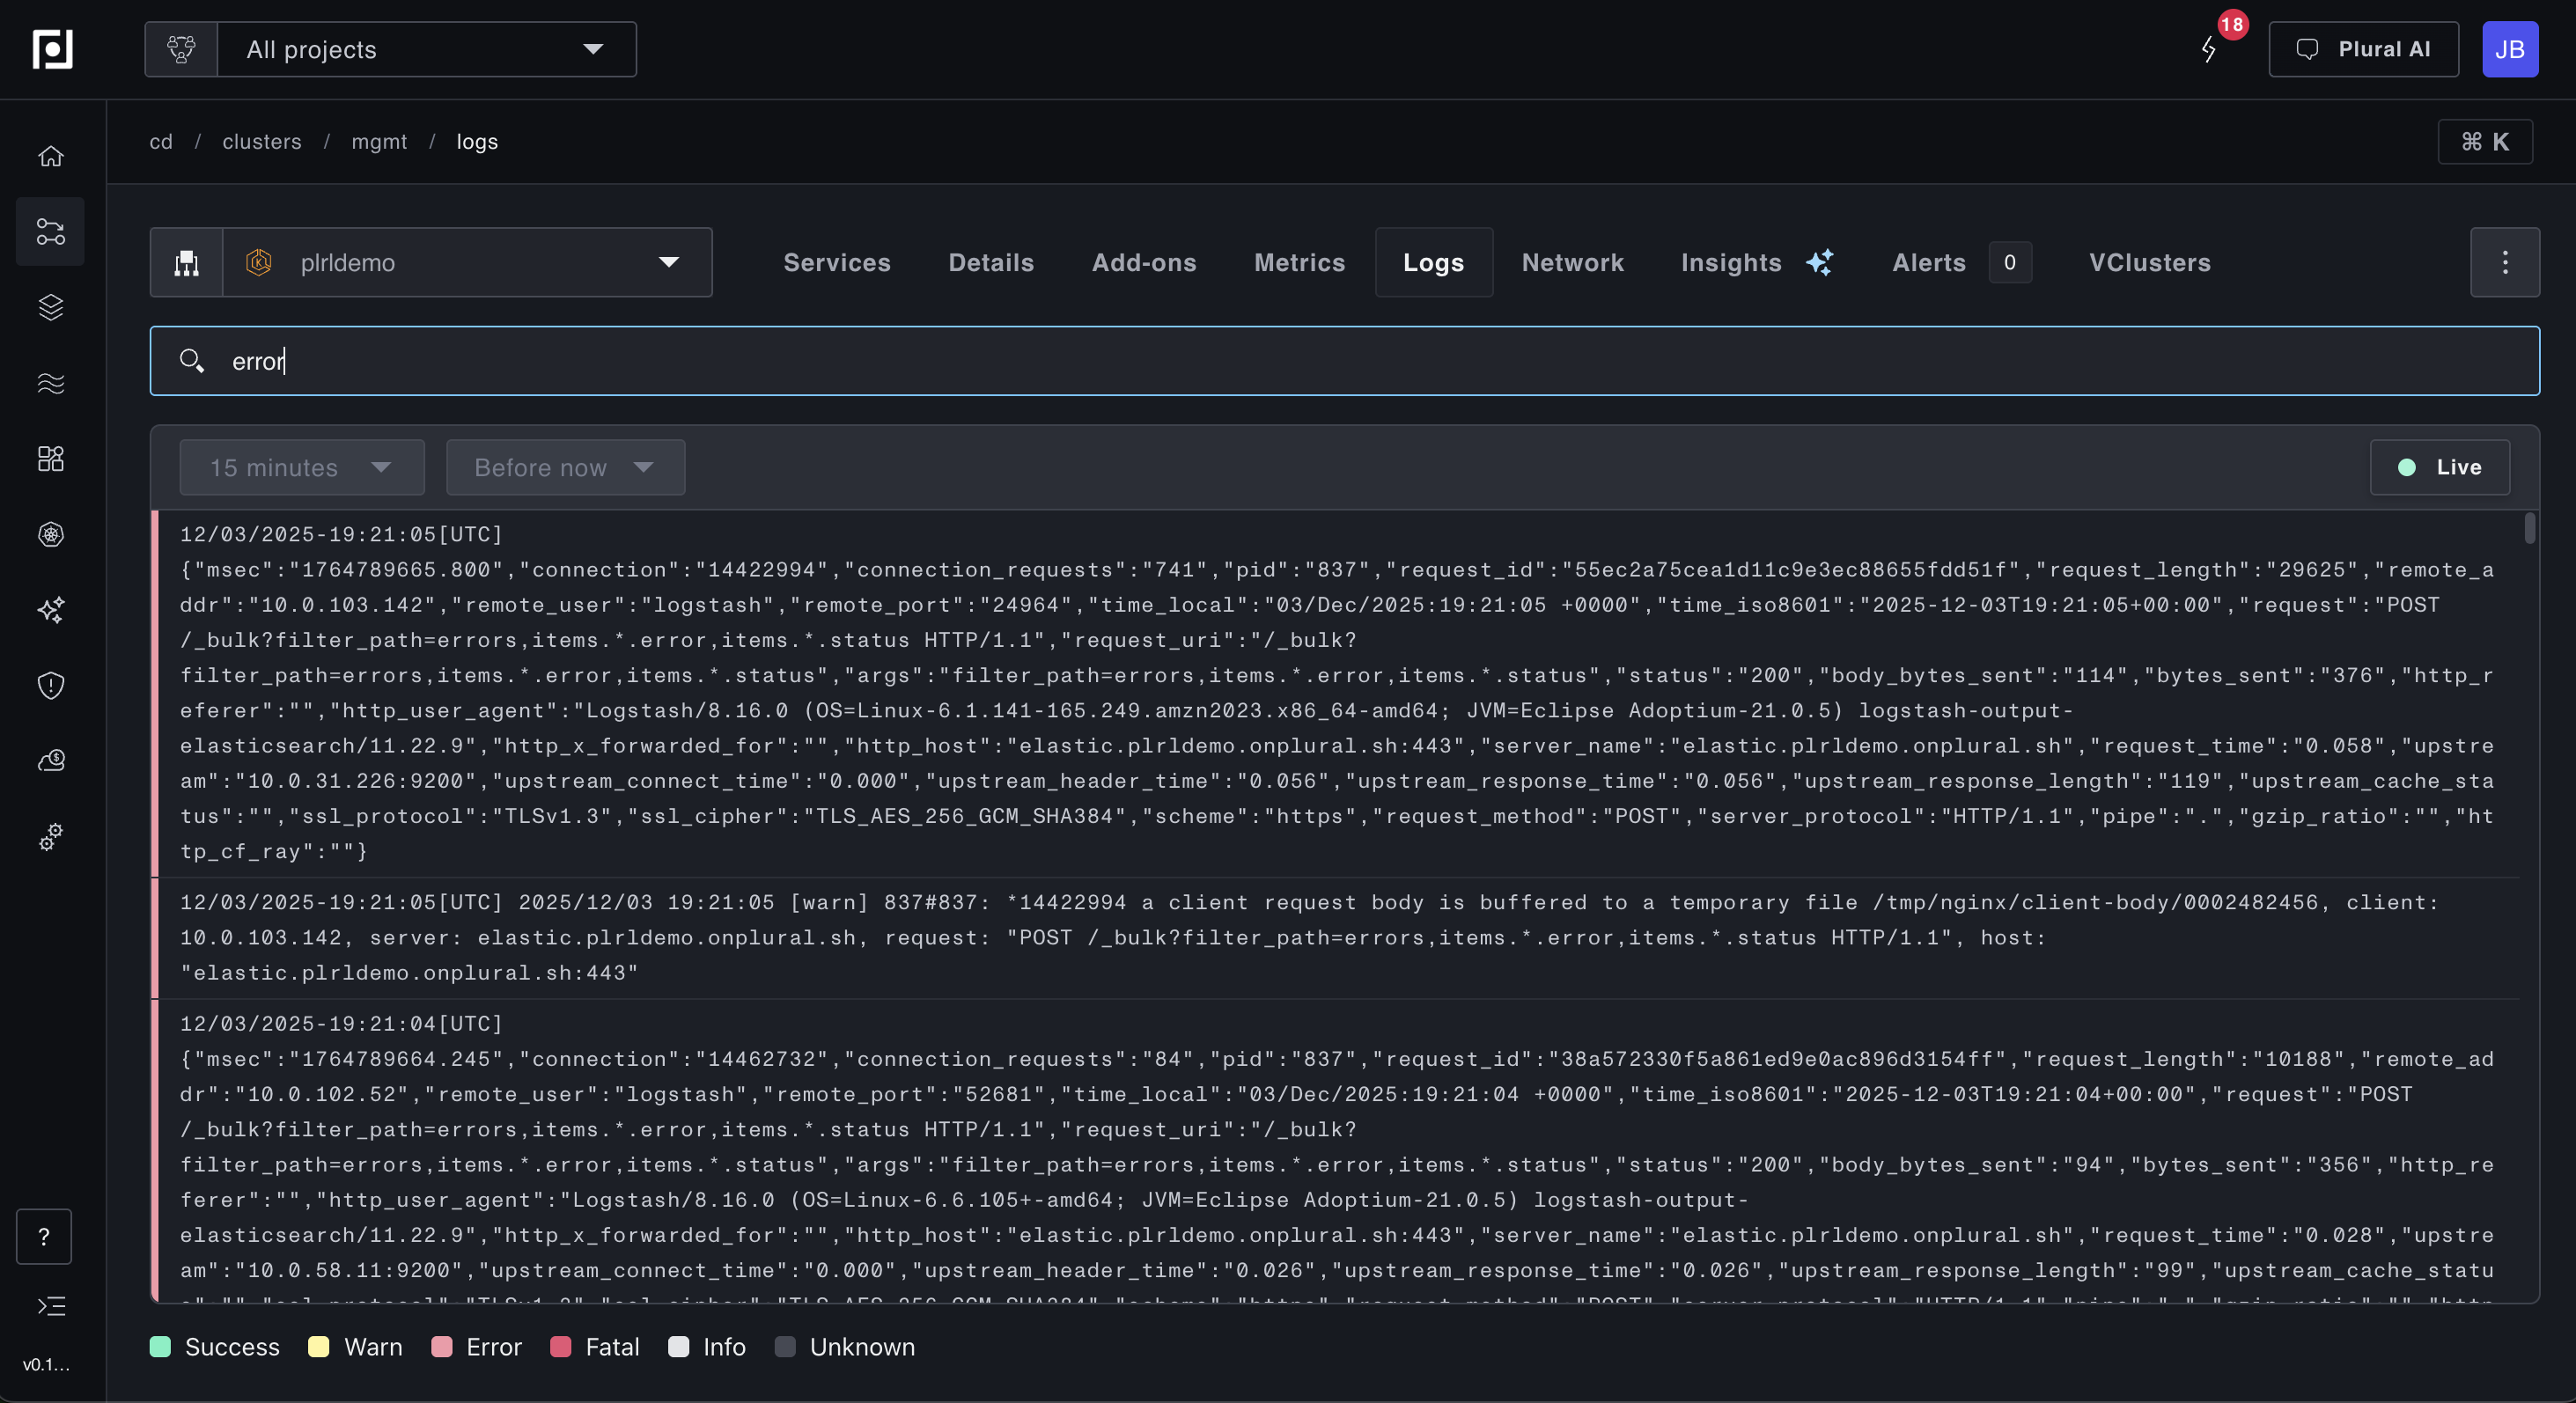Screen dimensions: 2576x1403
Task: Open the settings gear sidebar icon
Action: click(x=51, y=837)
